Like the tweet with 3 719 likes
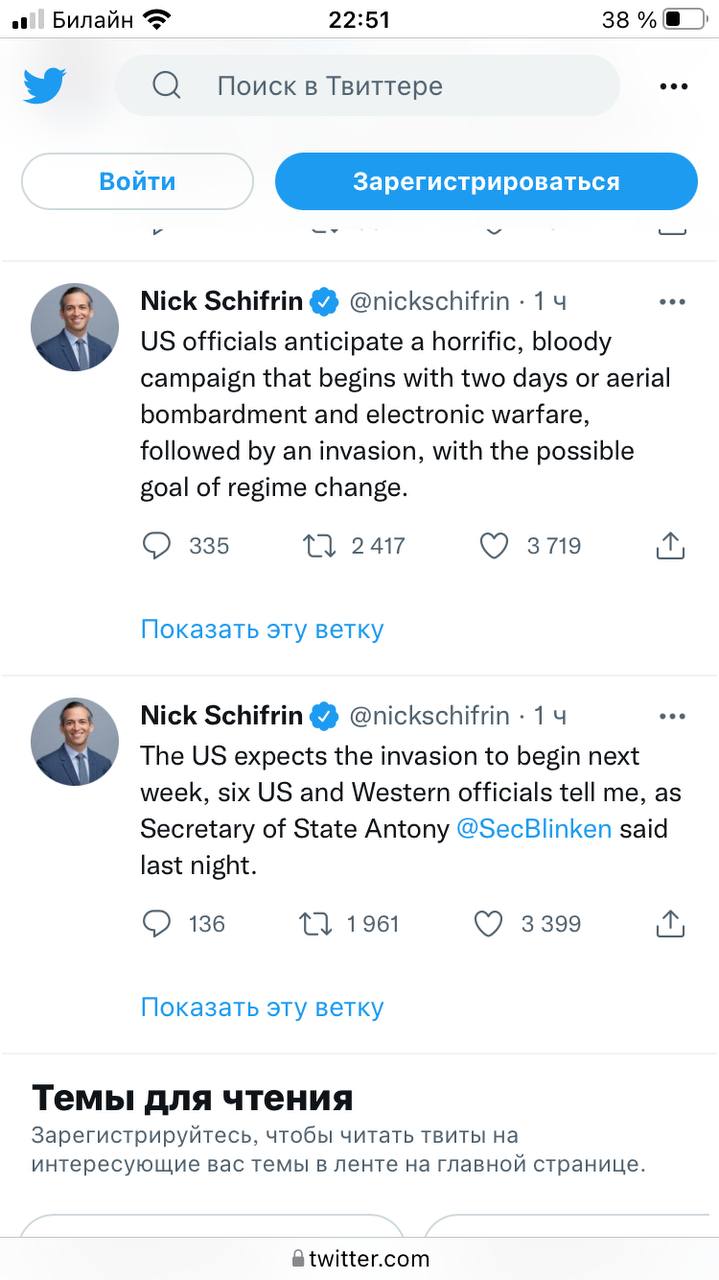 pyautogui.click(x=494, y=546)
